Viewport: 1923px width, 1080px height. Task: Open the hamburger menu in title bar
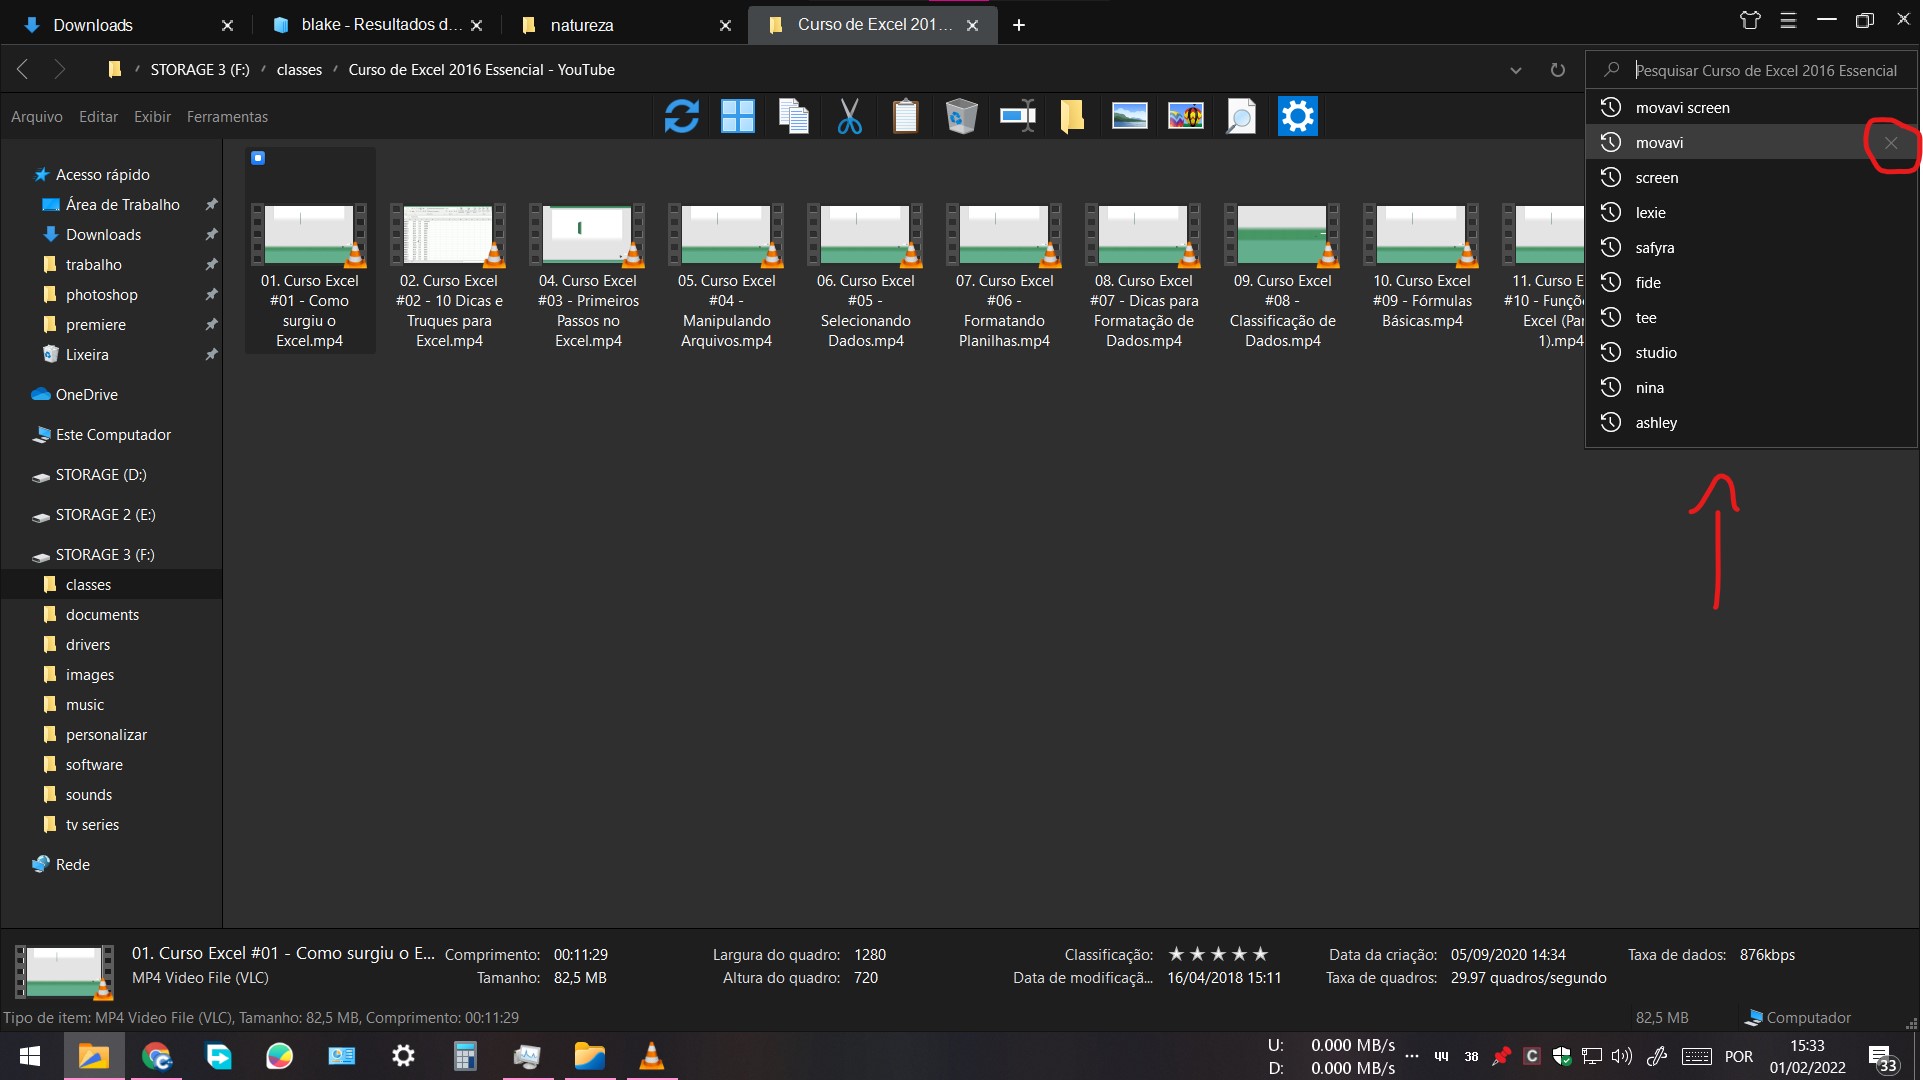(x=1789, y=20)
